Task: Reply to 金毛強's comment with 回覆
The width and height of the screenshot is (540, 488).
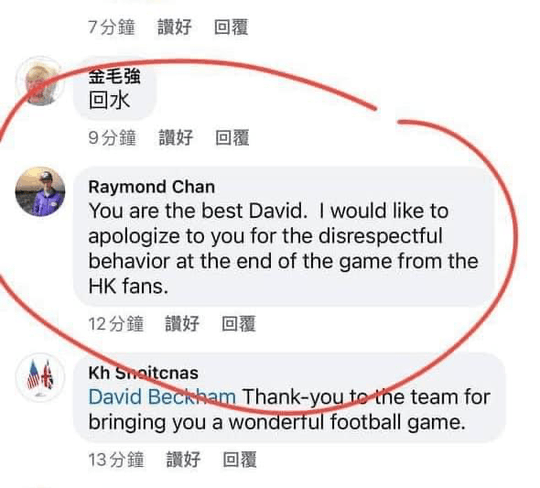Action: tap(232, 138)
